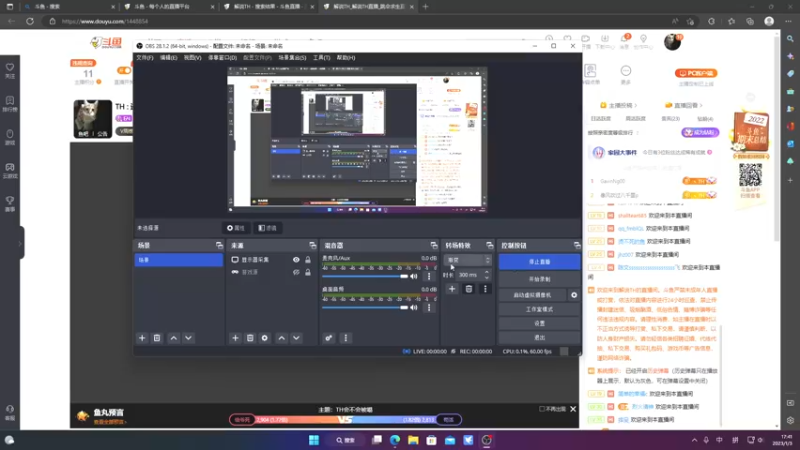This screenshot has width=800, height=450.
Task: Show hidden system tray icons
Action: coord(694,440)
